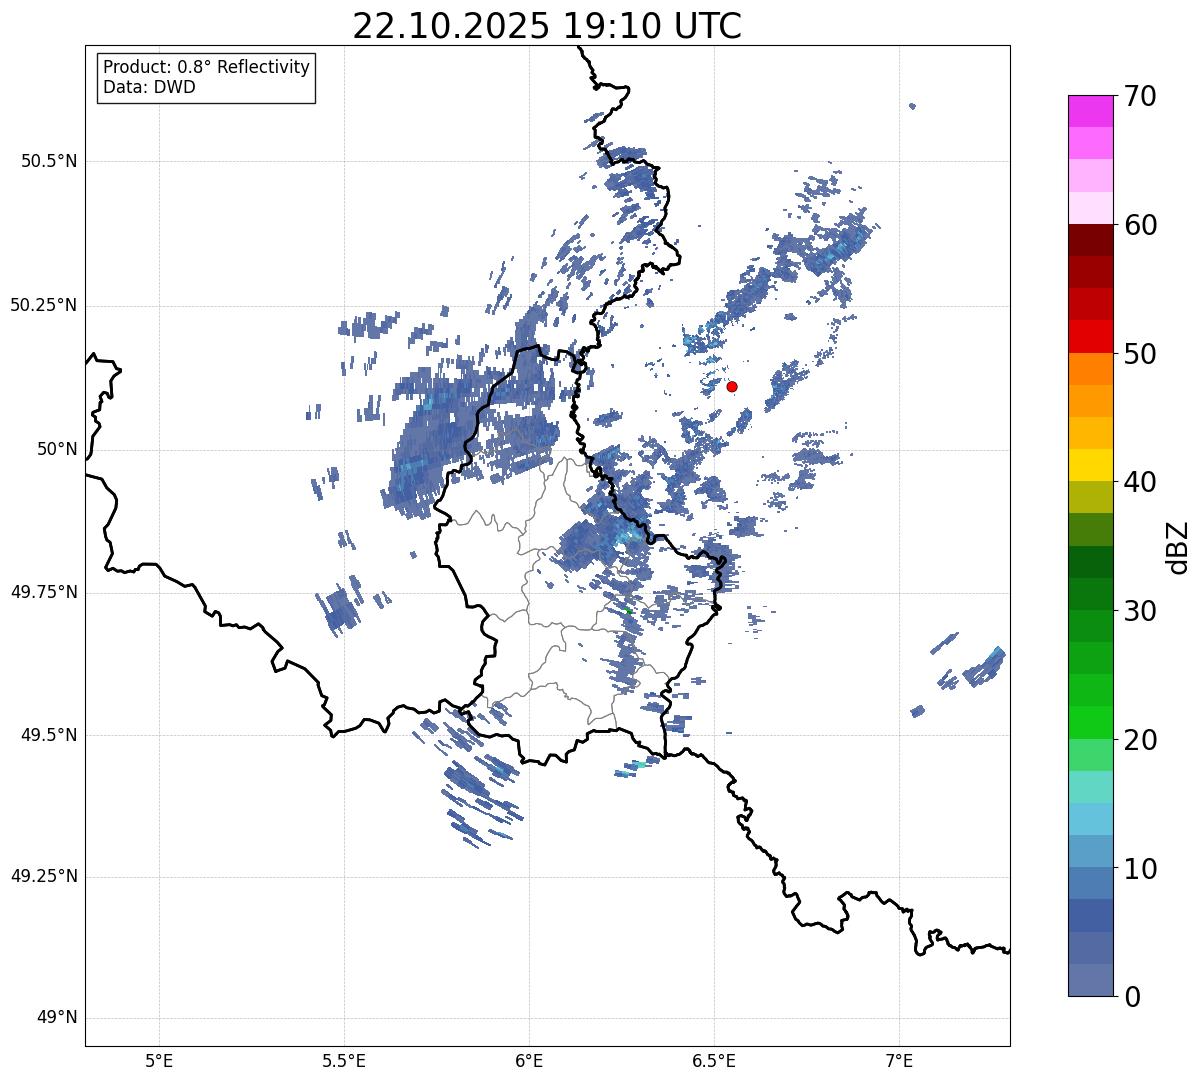
Task: Click the pale pink colorbar segment above 60
Action: [1090, 208]
